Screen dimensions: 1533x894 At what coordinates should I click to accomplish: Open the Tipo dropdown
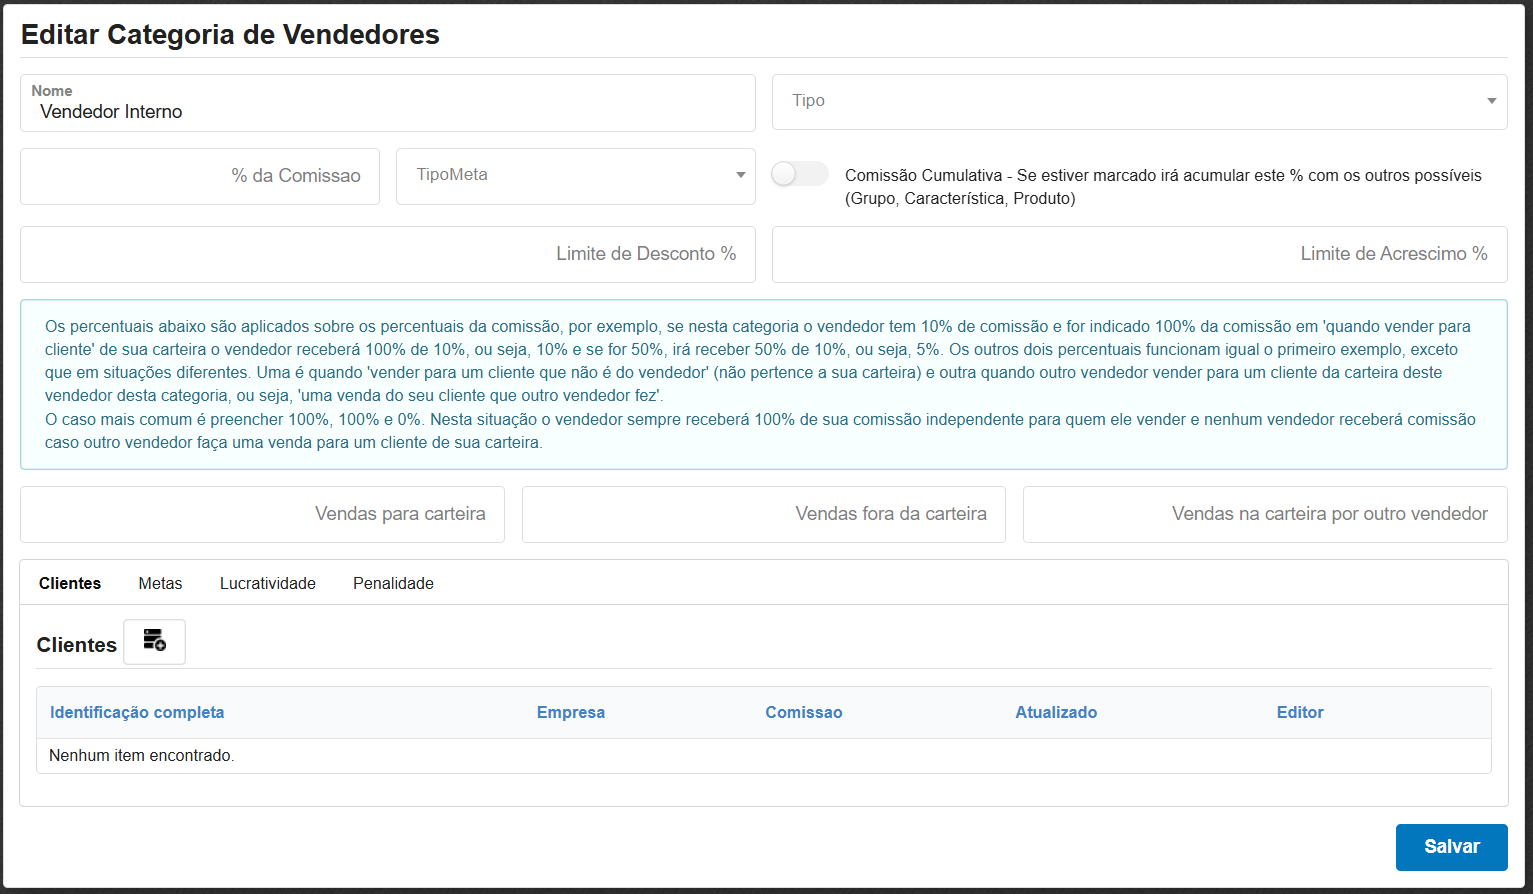[x=1139, y=101]
